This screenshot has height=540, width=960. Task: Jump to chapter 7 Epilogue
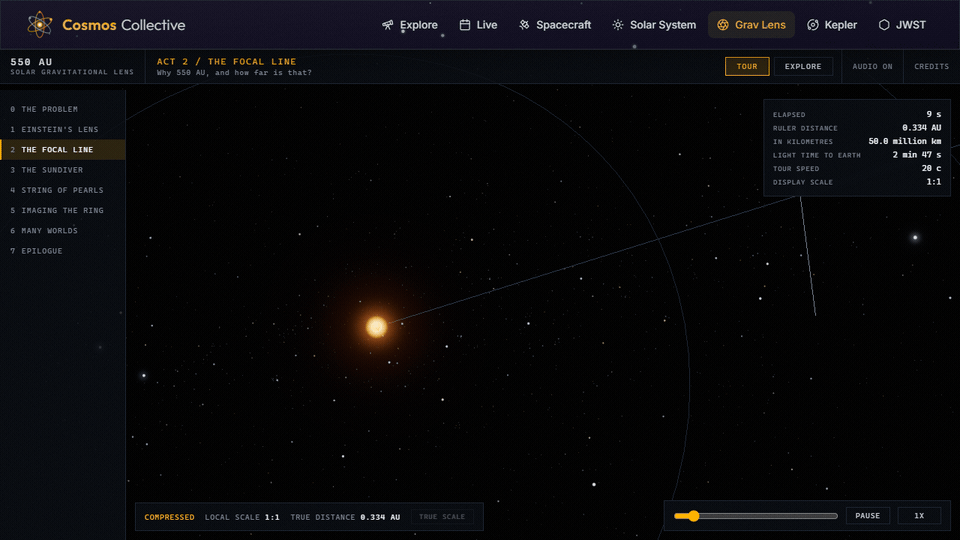click(63, 250)
